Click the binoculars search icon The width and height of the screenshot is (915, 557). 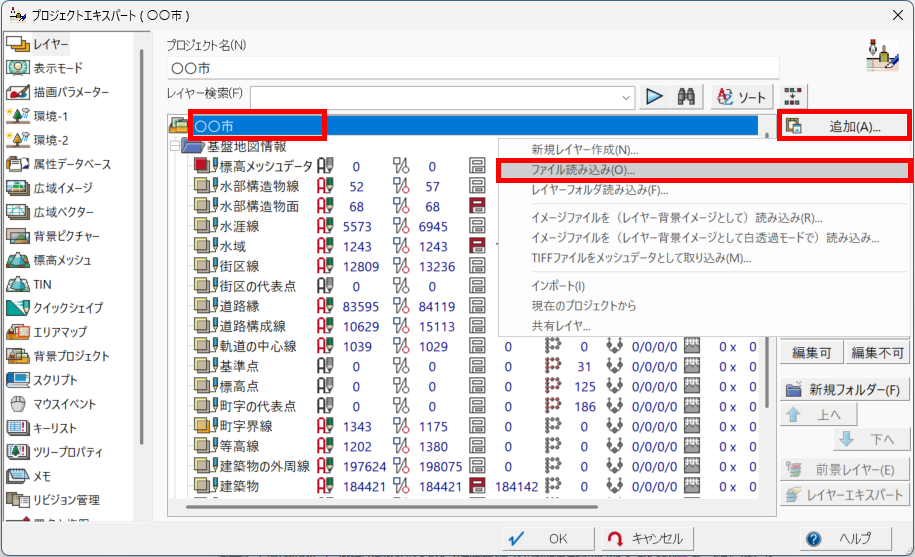687,97
